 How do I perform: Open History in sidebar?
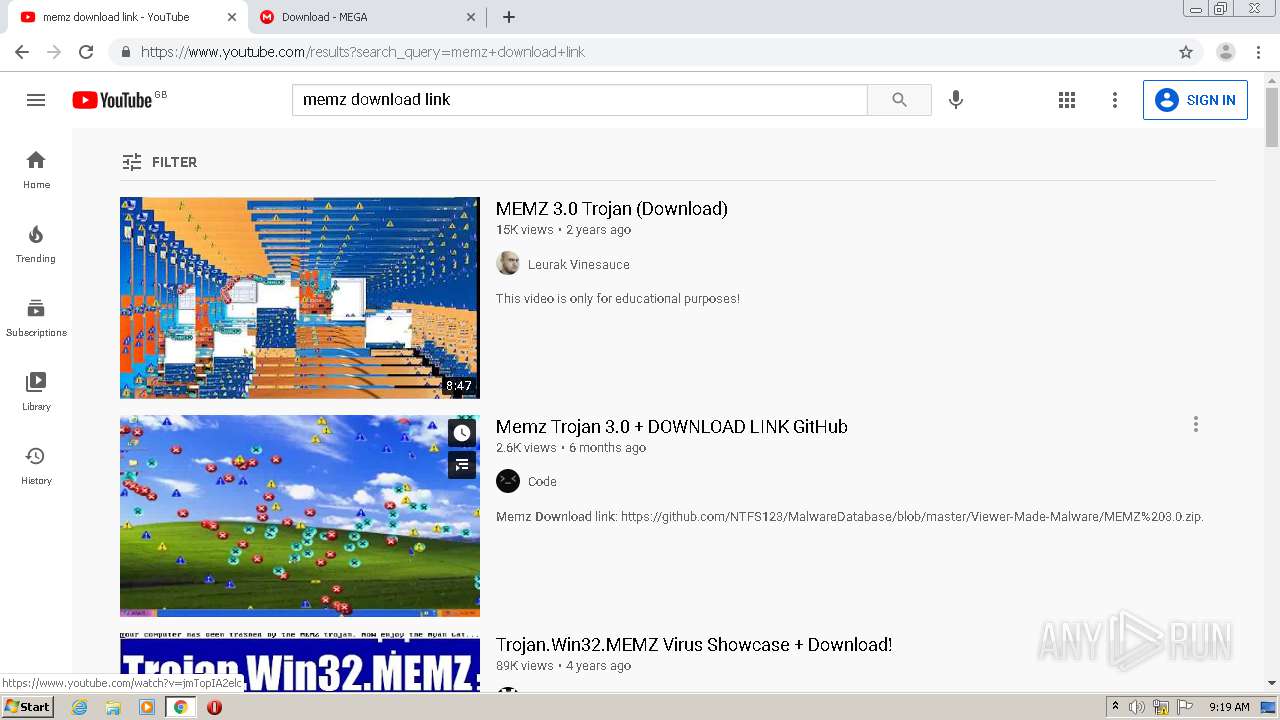click(36, 466)
